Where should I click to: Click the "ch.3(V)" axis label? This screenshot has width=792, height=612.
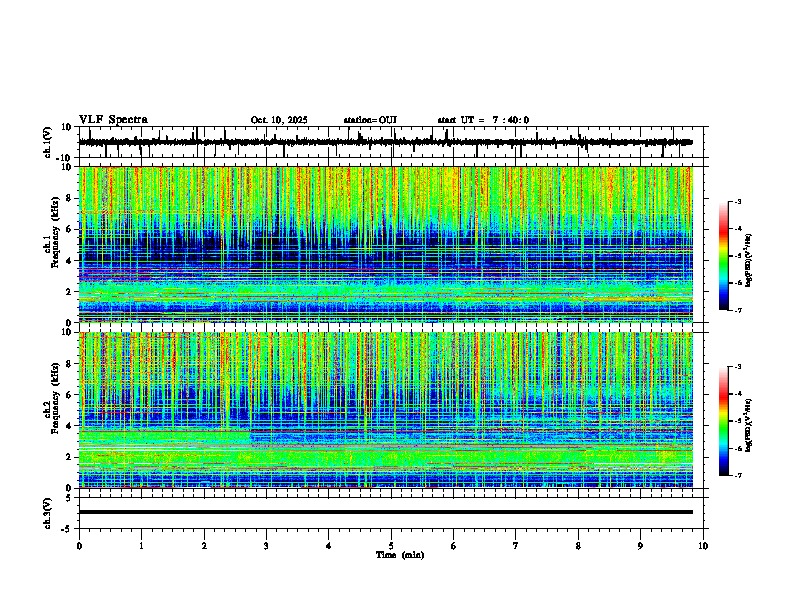[x=48, y=513]
